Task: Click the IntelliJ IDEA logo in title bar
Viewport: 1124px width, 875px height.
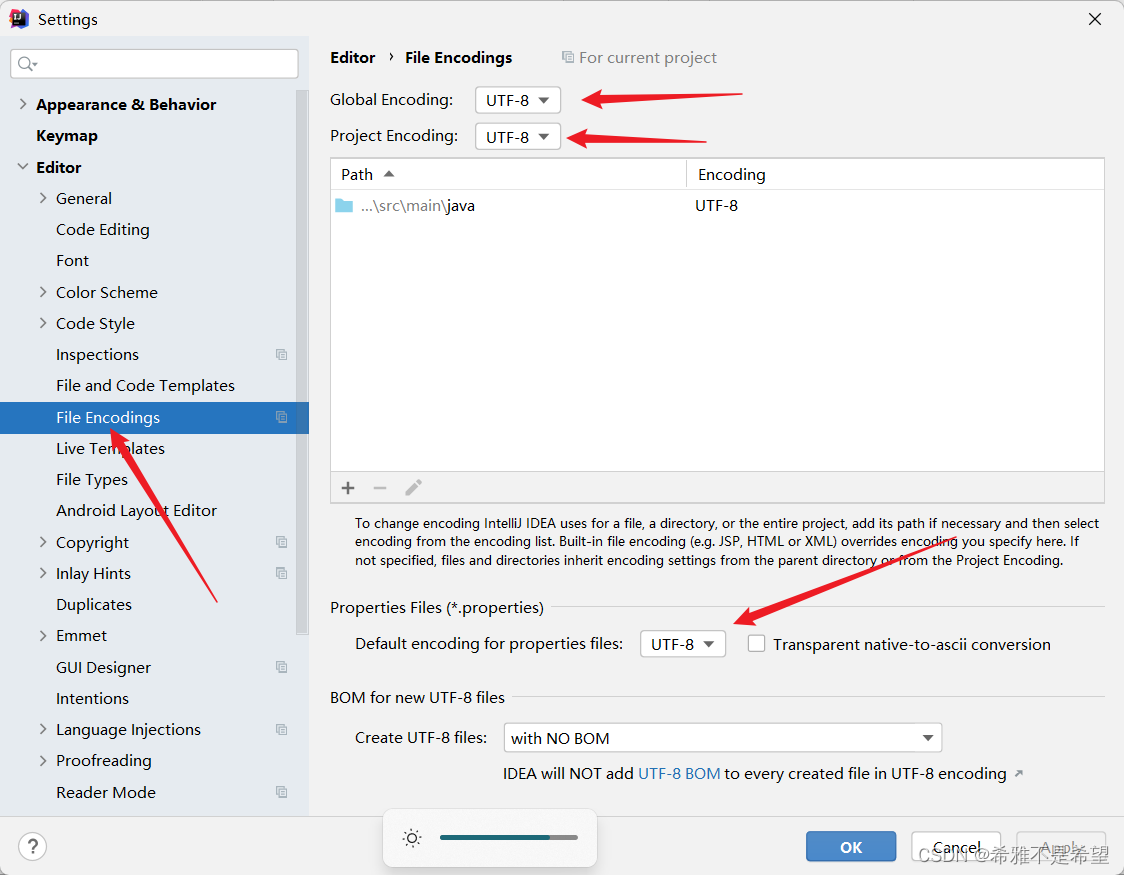Action: tap(19, 19)
